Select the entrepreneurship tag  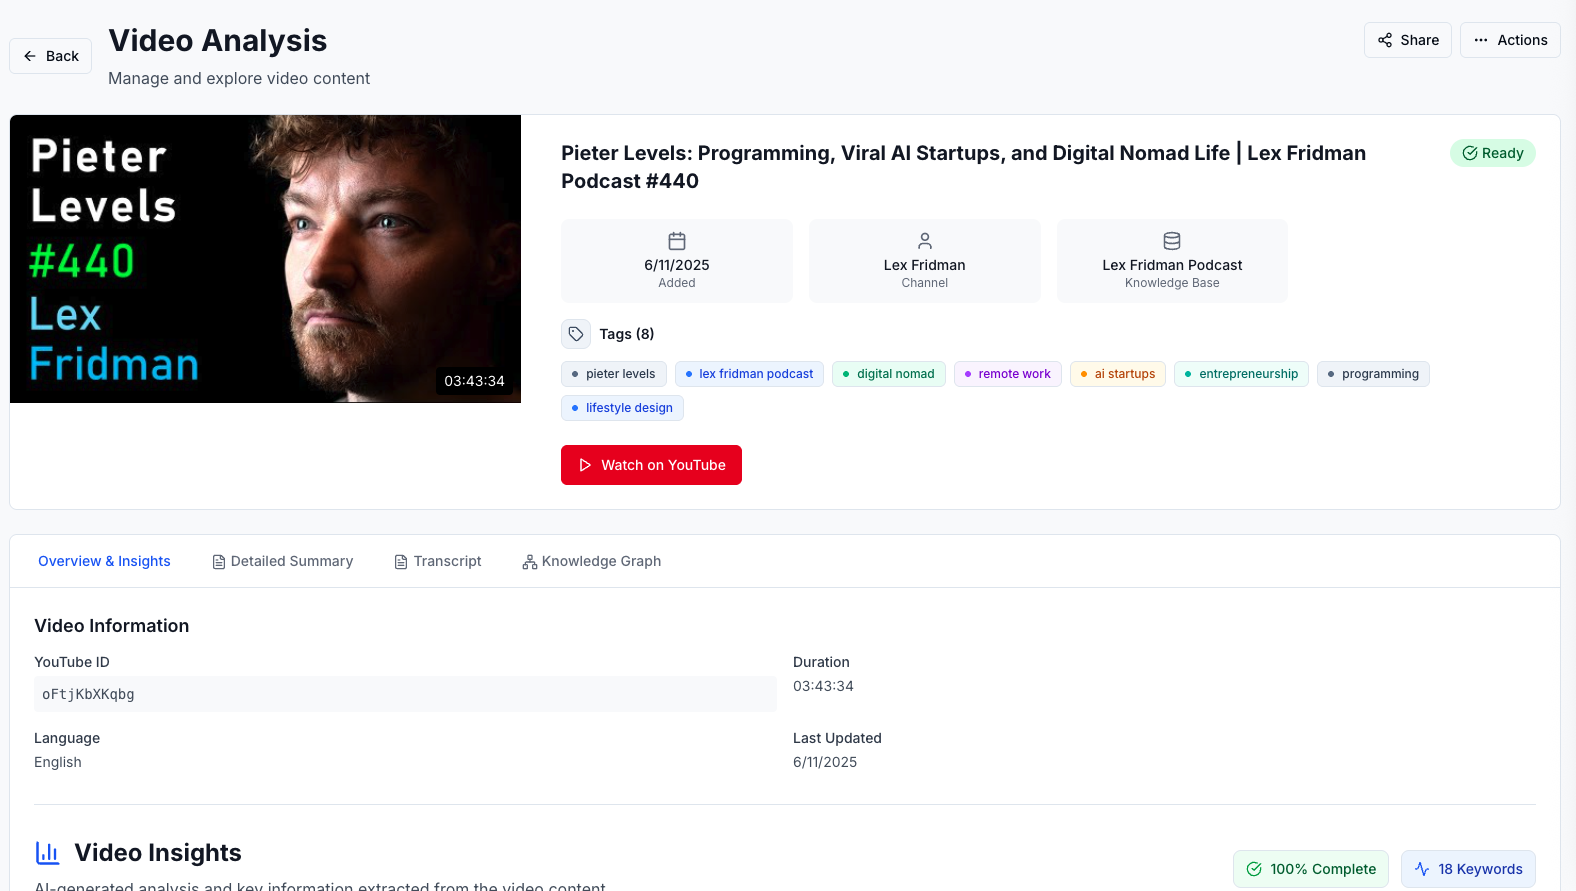[x=1241, y=374]
